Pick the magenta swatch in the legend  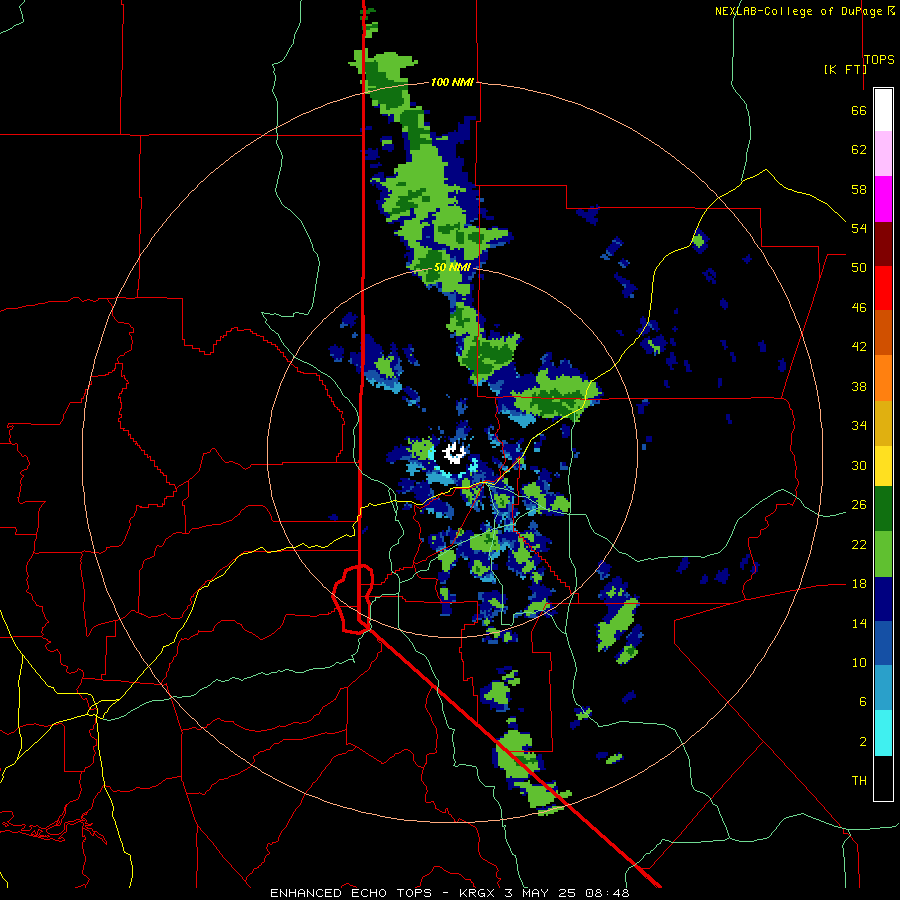coord(883,199)
